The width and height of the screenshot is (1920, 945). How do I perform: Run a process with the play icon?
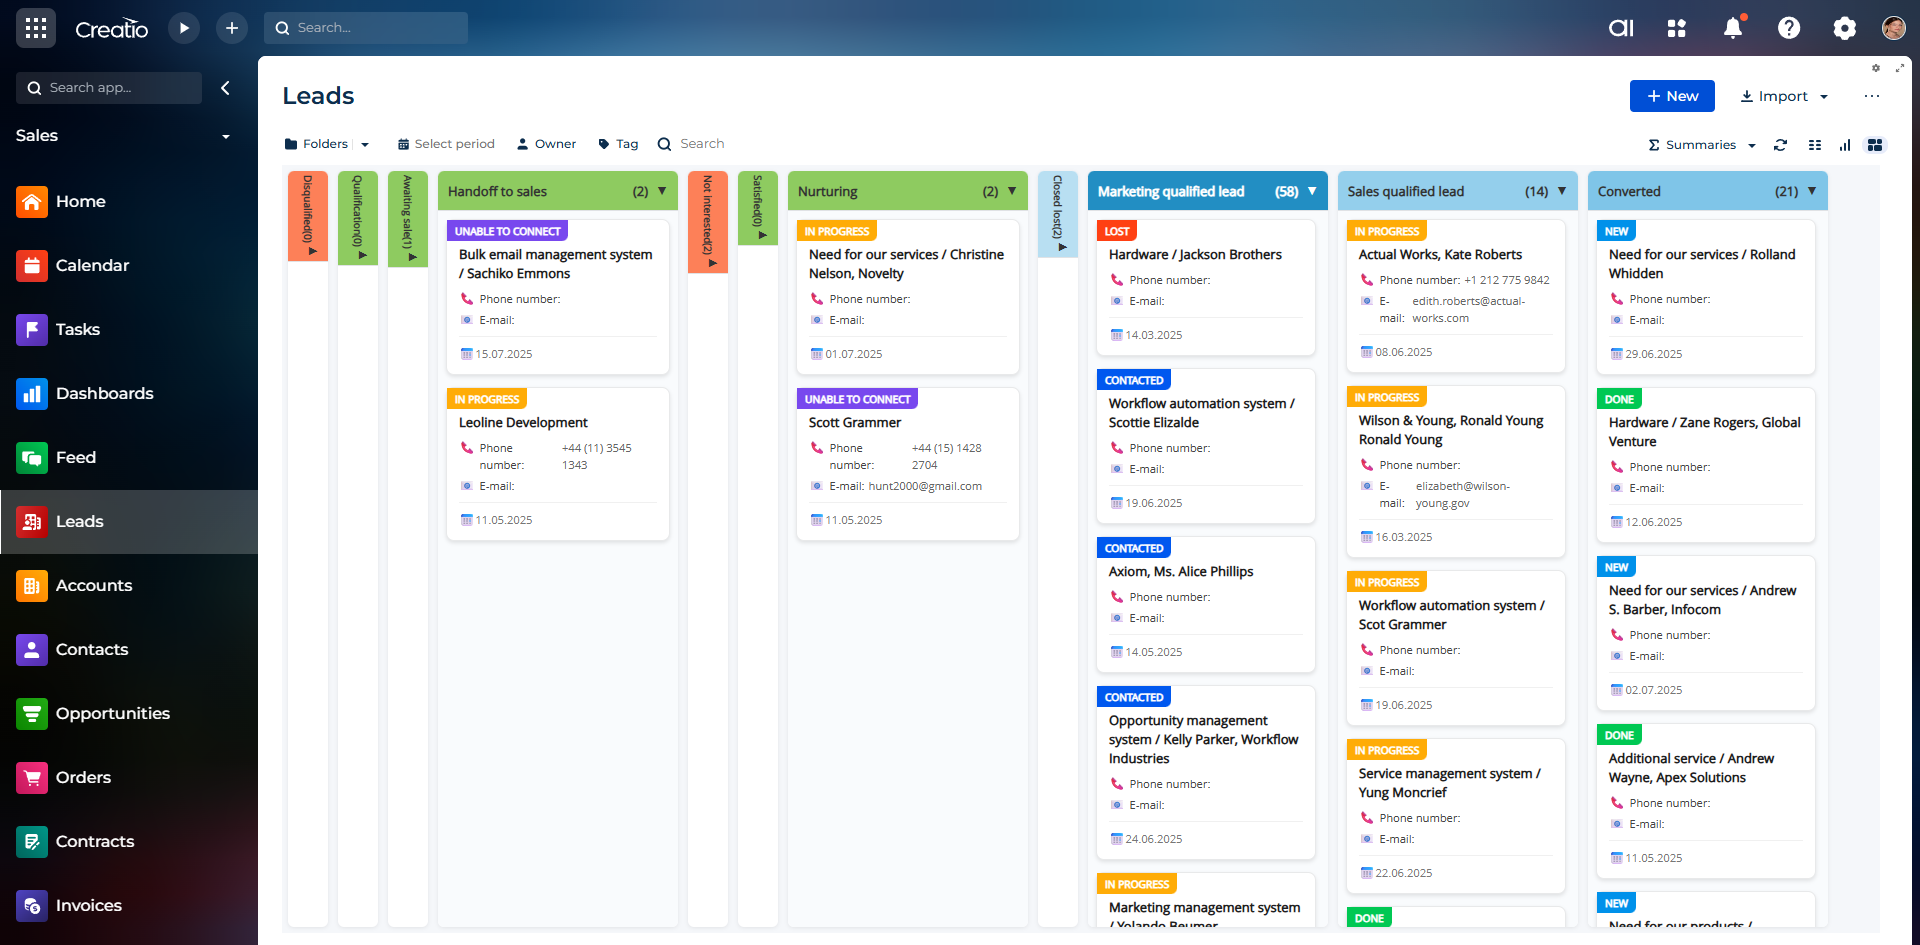coord(184,28)
